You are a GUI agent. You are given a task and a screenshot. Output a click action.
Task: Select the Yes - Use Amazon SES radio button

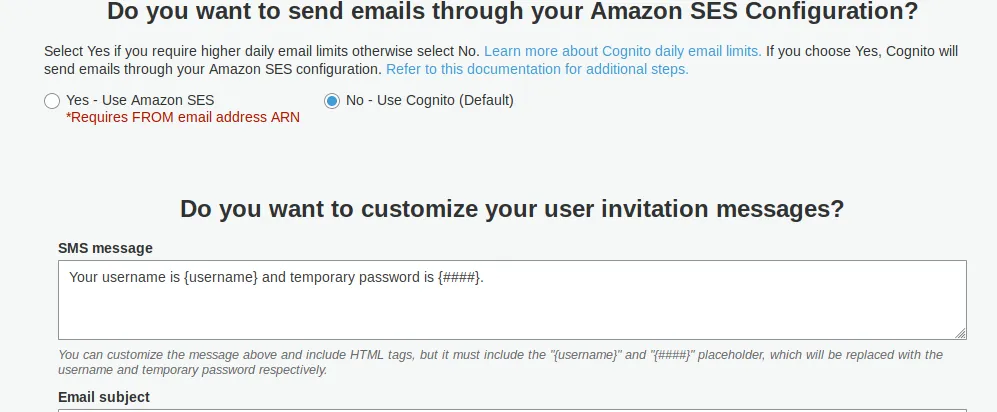pos(52,101)
